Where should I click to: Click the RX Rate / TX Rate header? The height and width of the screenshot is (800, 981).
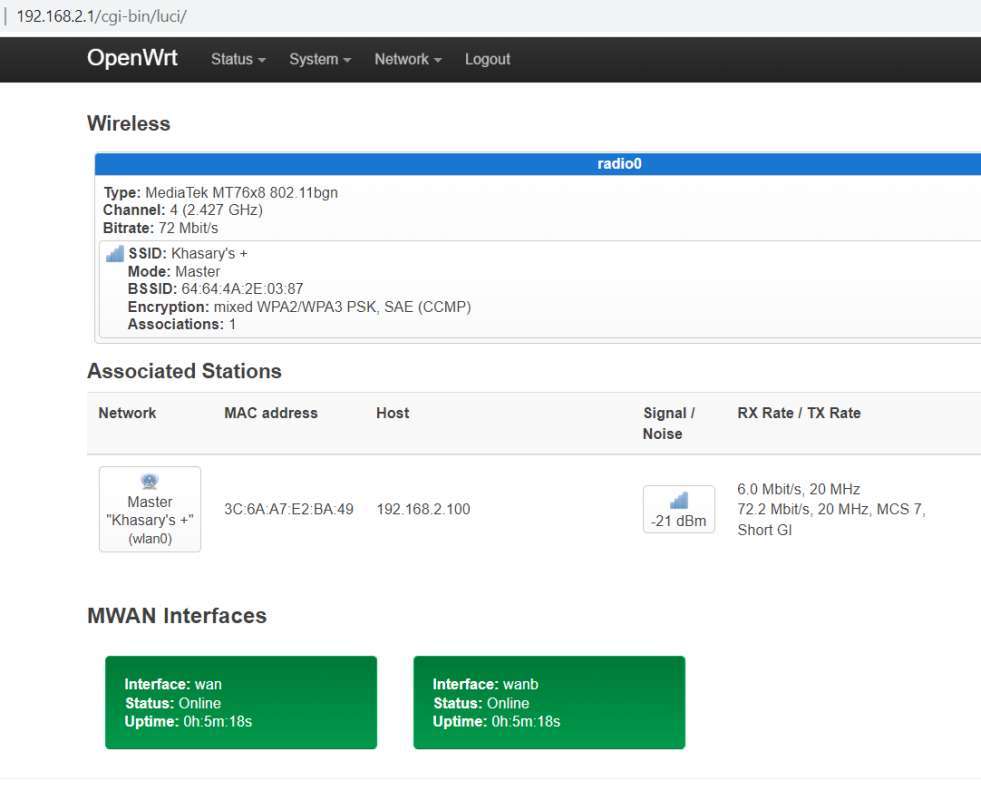click(798, 413)
